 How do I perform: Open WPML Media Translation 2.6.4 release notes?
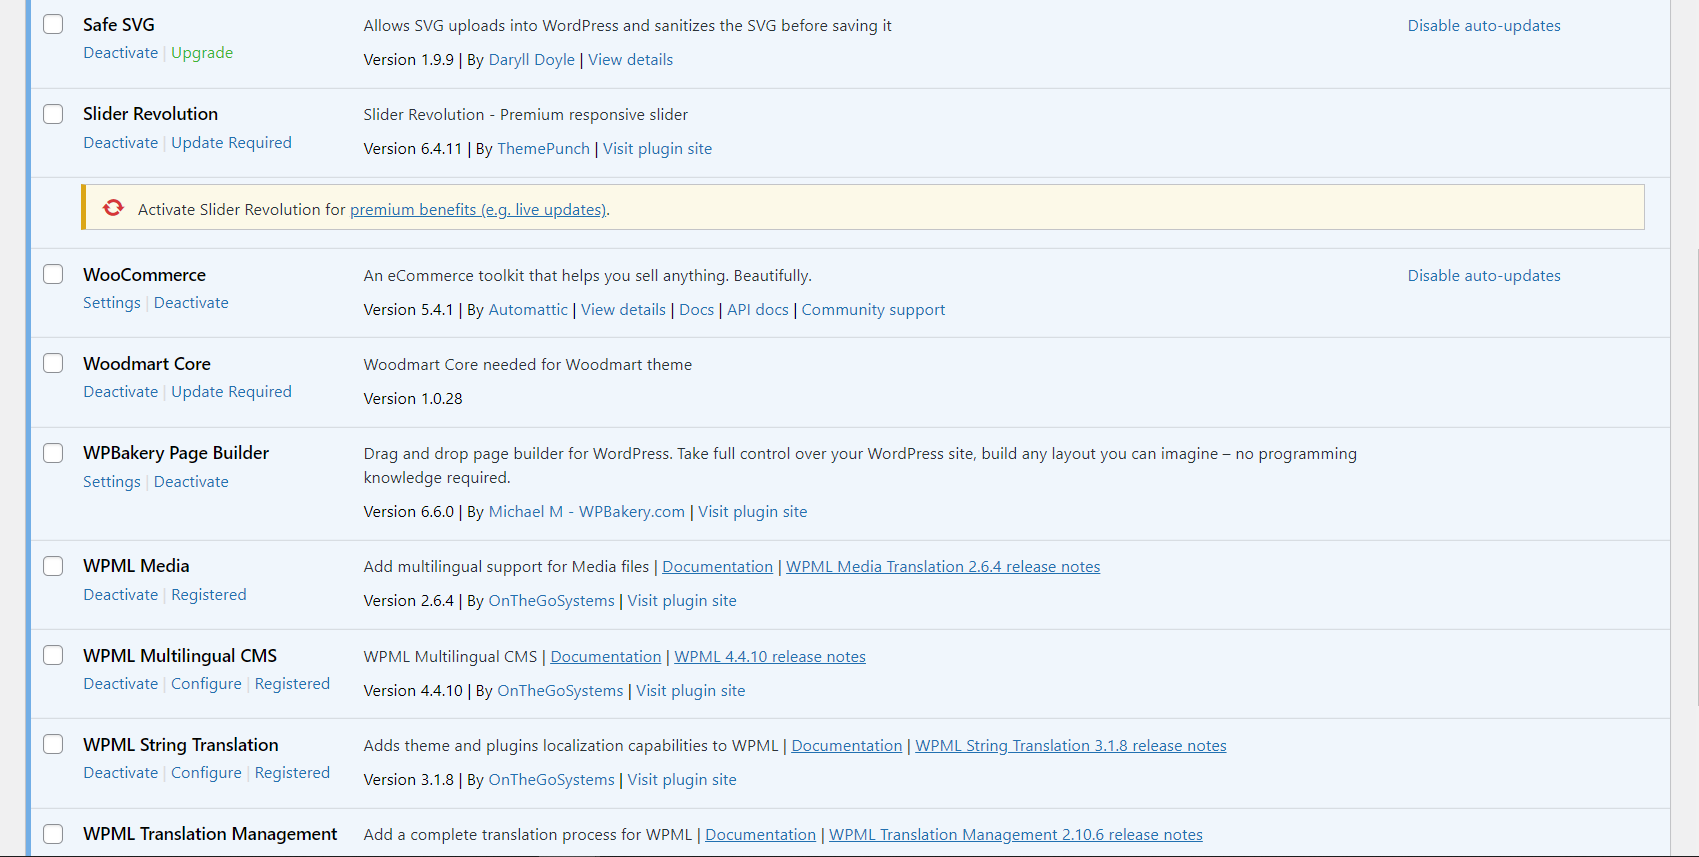pyautogui.click(x=943, y=567)
